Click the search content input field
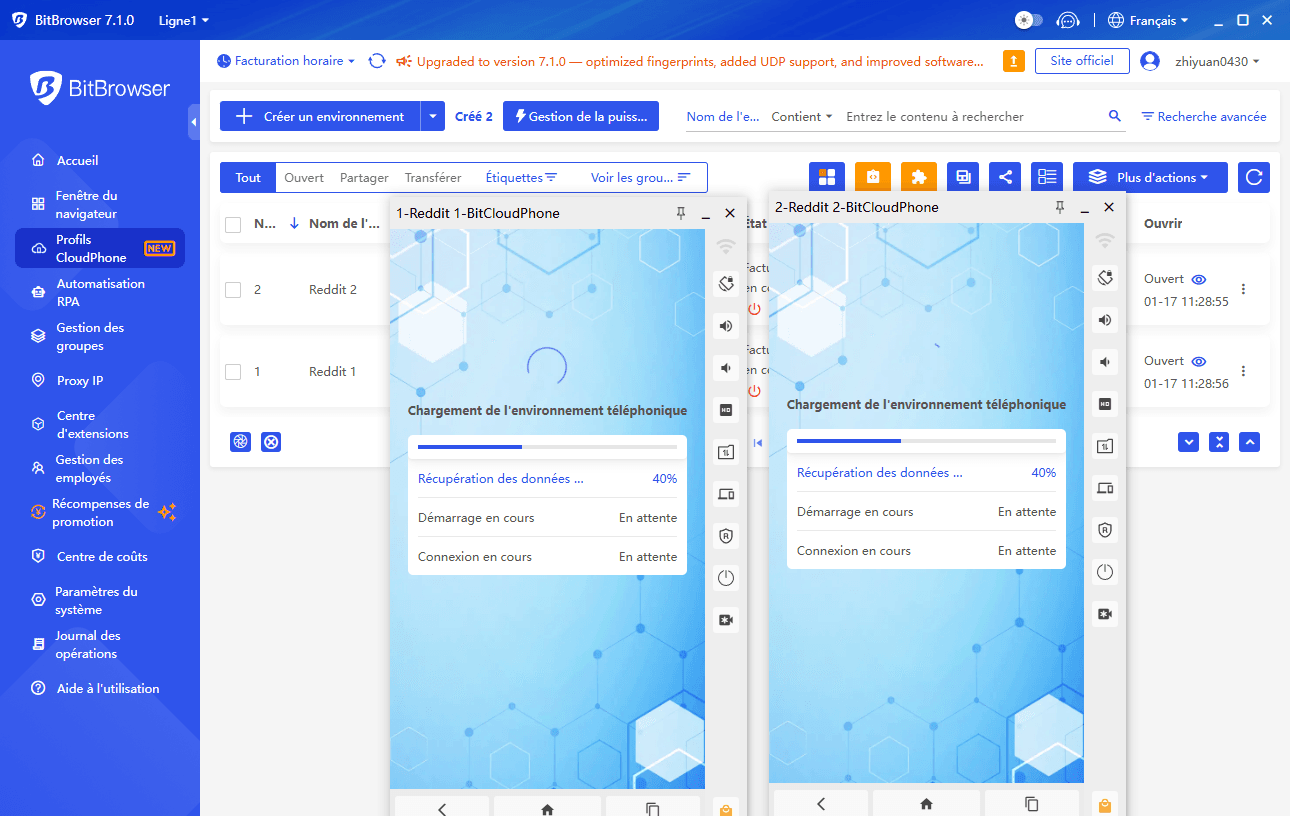The image size is (1290, 816). click(970, 117)
